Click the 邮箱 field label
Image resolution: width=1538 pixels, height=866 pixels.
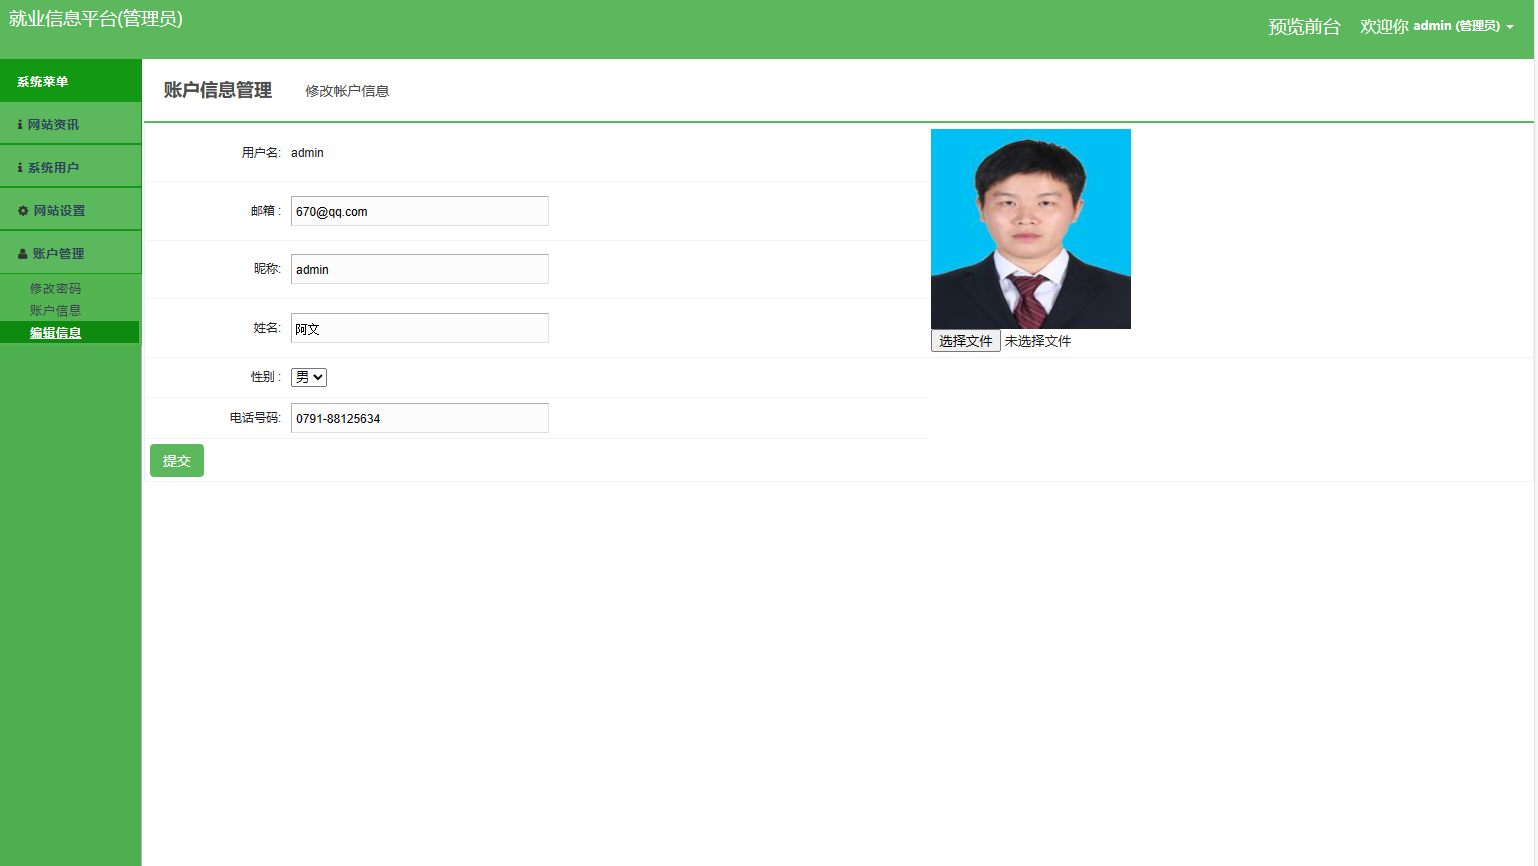tap(266, 211)
